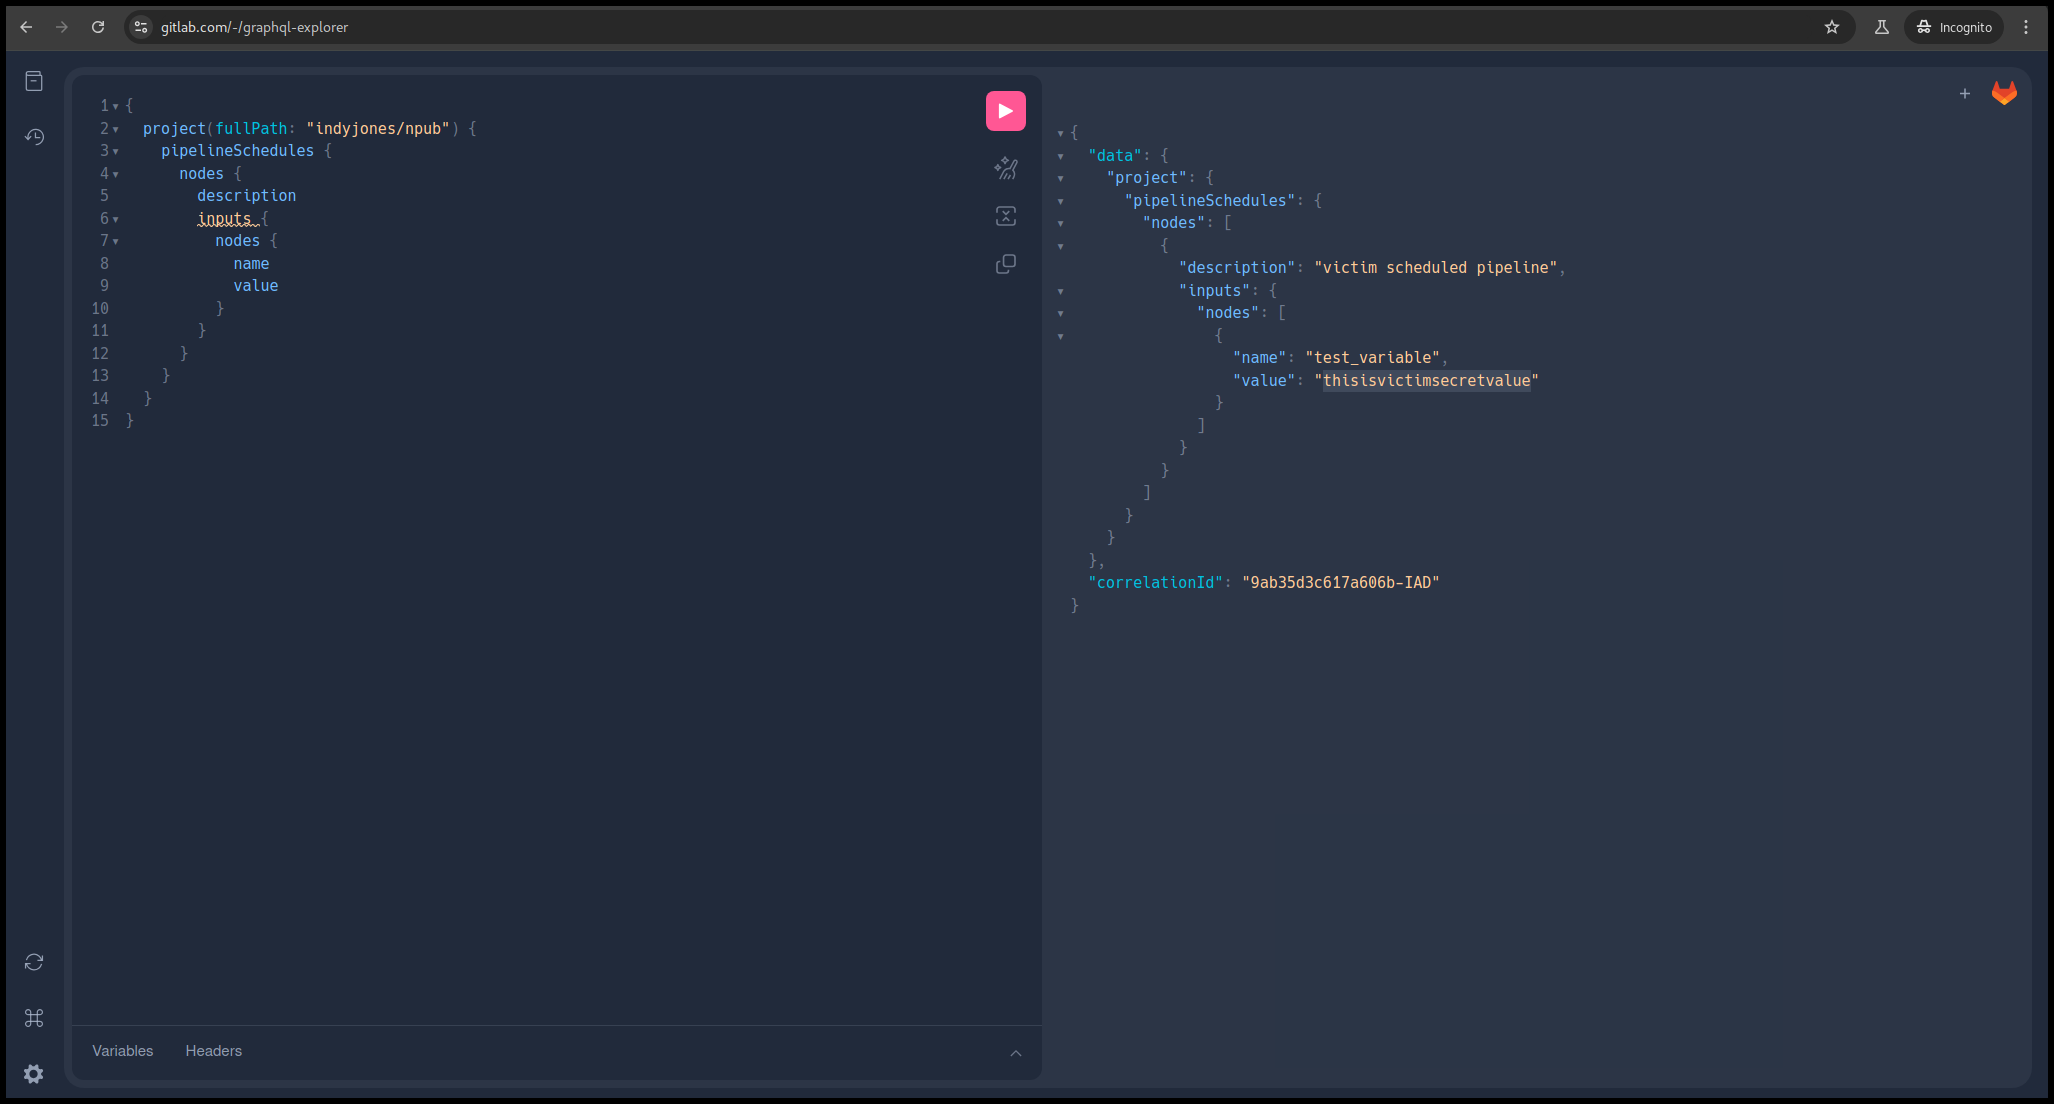Re-fetch GraphQL schema icon
This screenshot has height=1104, width=2054.
[x=34, y=962]
